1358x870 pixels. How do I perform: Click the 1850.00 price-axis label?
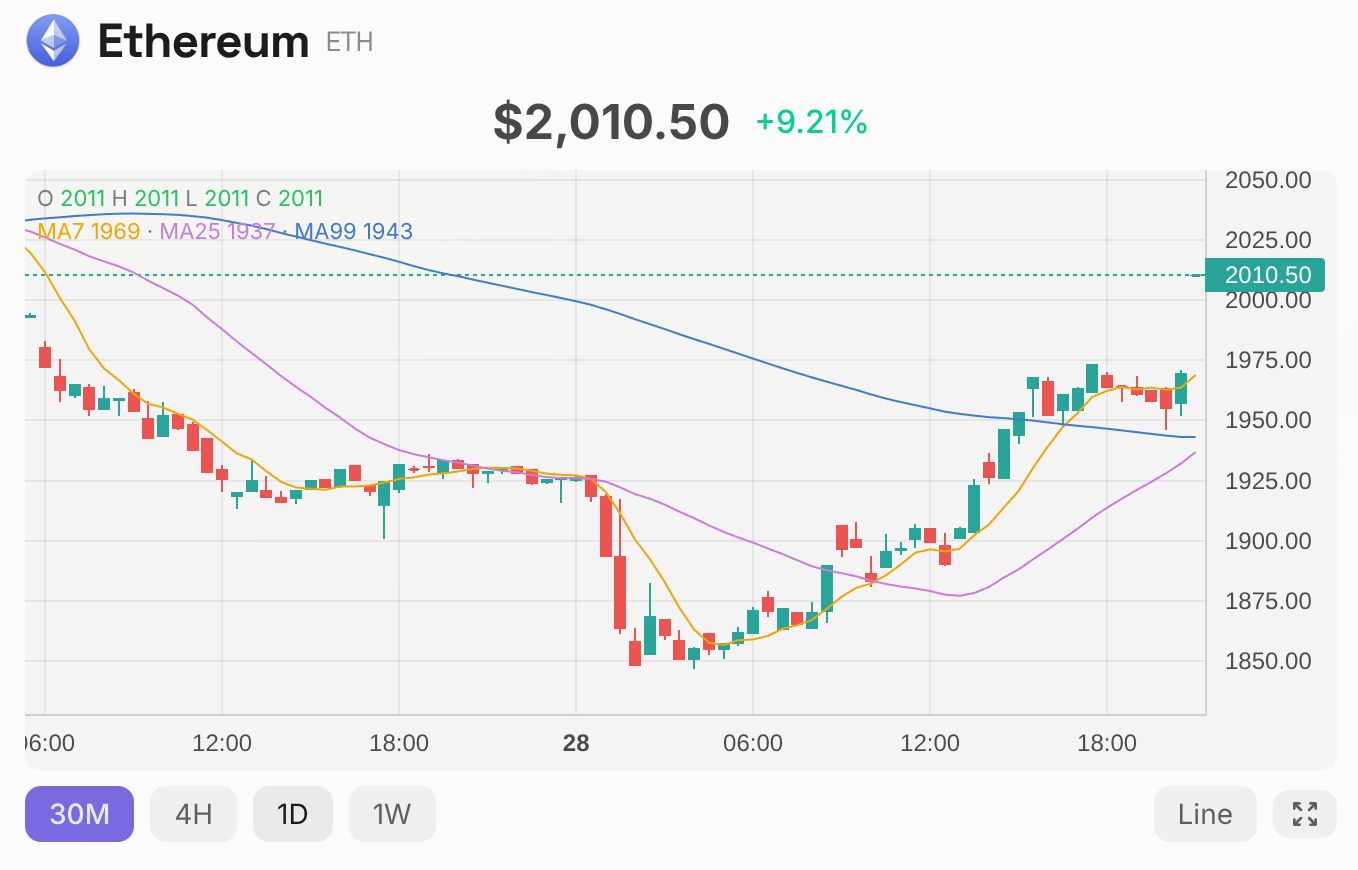[1267, 662]
